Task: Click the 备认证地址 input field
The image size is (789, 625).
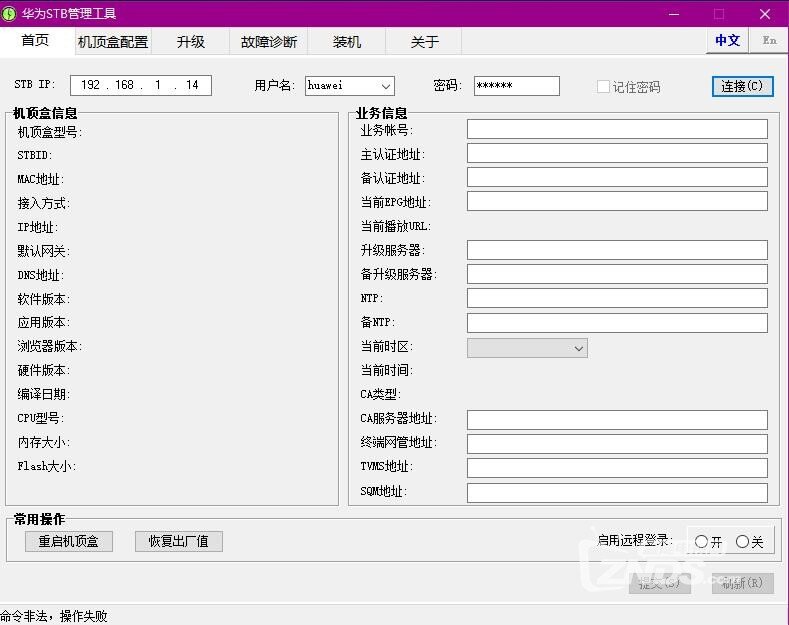Action: click(x=617, y=177)
